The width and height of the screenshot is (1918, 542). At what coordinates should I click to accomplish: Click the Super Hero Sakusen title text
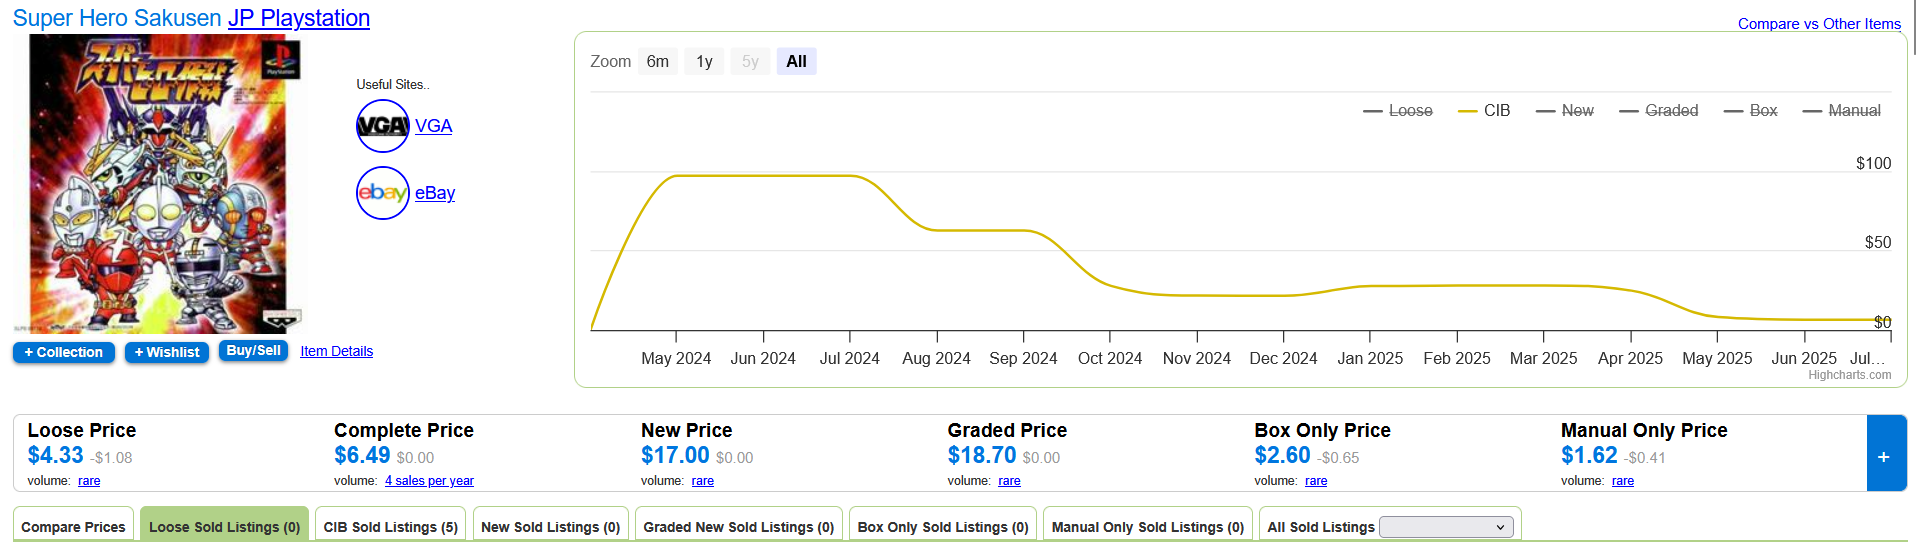pos(117,18)
